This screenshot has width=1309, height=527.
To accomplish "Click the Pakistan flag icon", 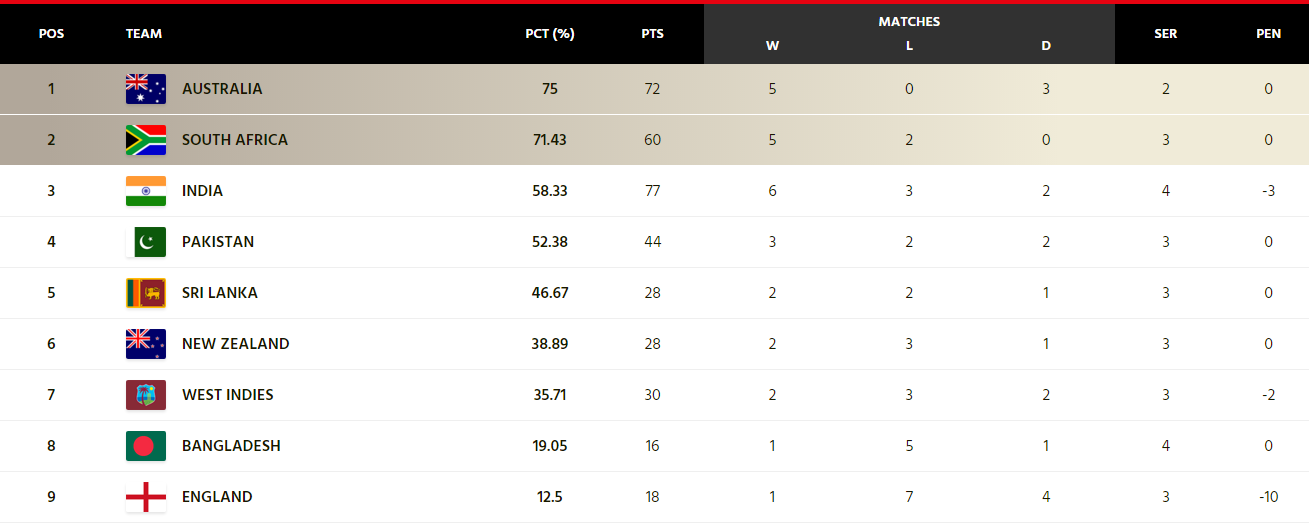I will [x=145, y=242].
